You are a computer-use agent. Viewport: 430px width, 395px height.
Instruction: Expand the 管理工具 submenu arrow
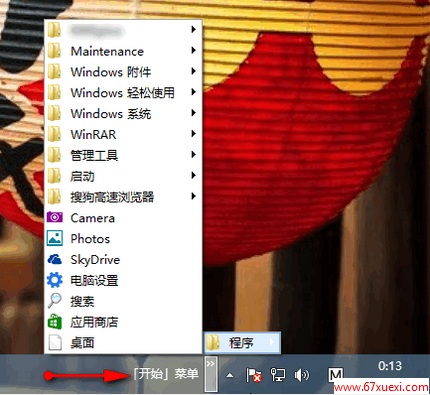point(193,155)
